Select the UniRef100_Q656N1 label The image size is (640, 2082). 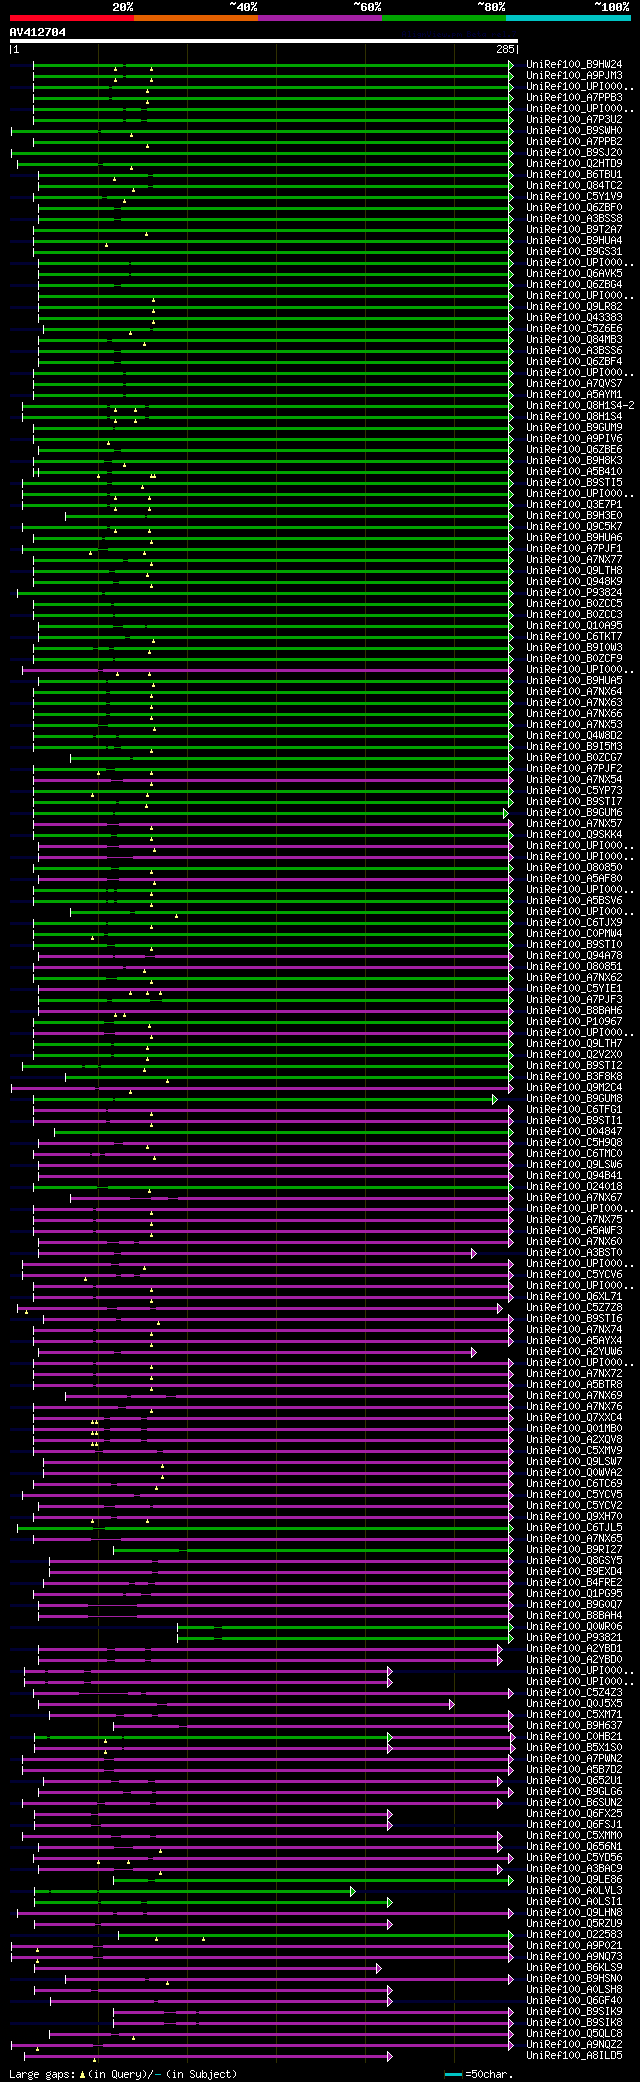click(x=574, y=1846)
